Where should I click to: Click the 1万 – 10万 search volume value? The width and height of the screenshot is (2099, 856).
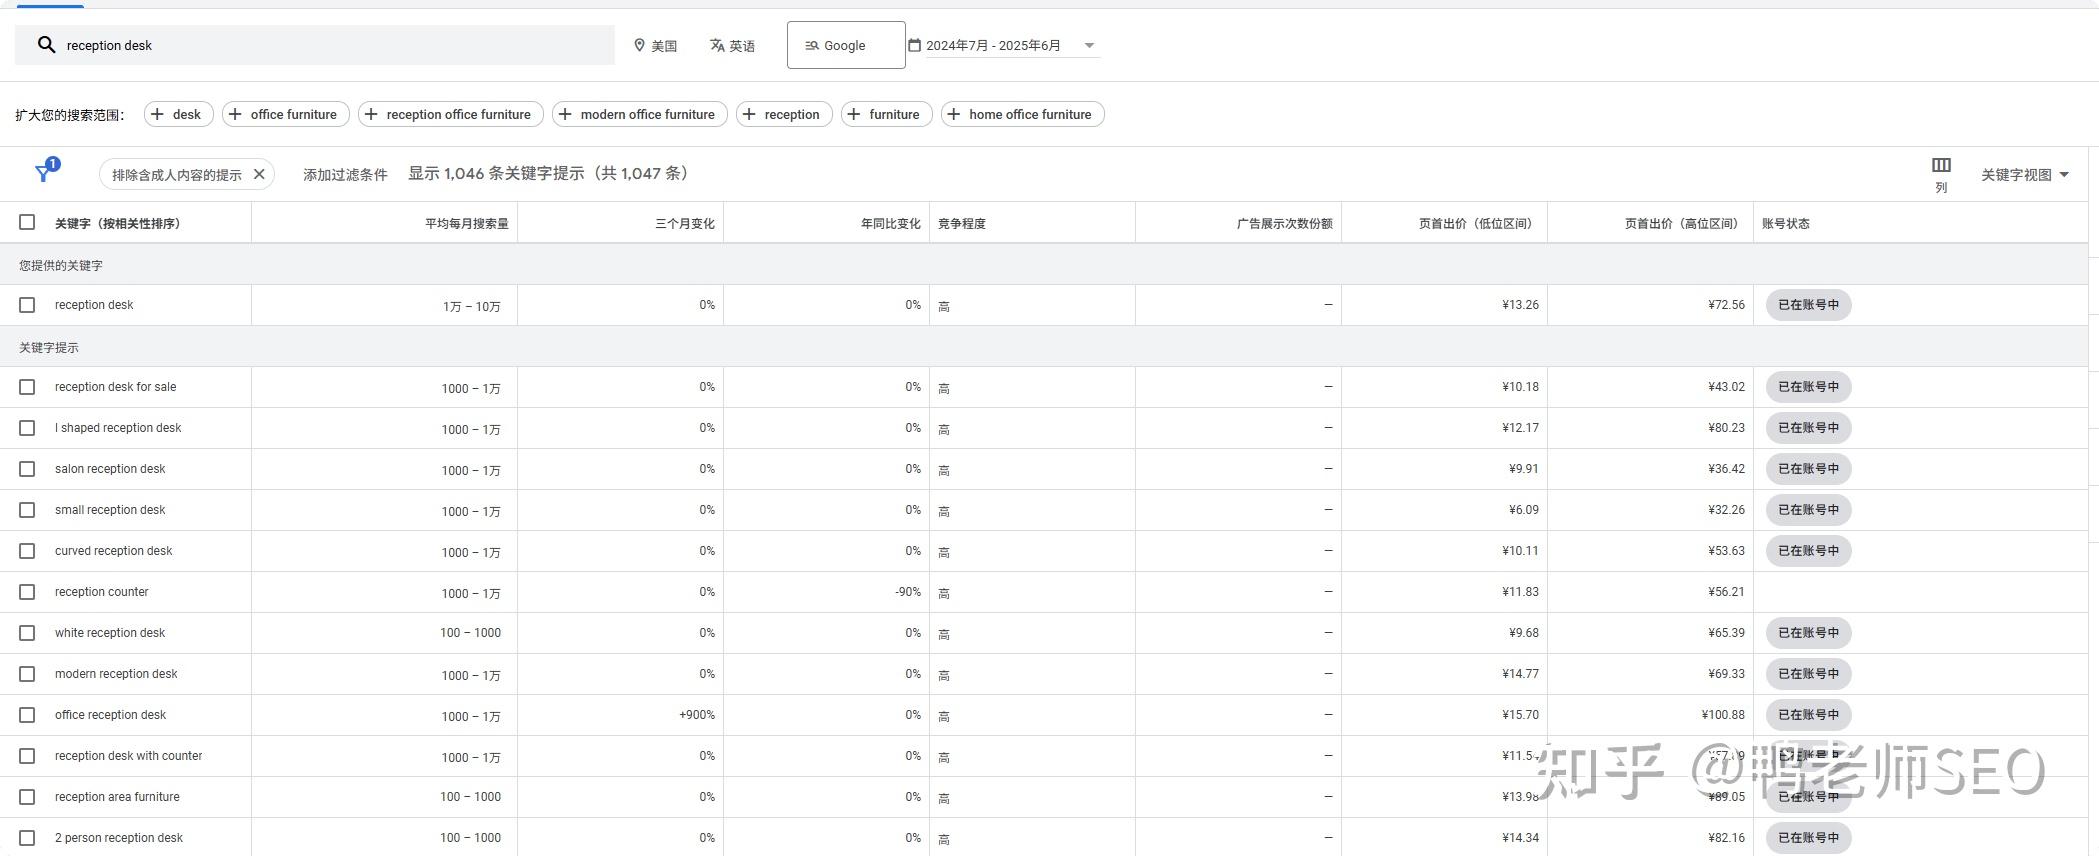472,306
